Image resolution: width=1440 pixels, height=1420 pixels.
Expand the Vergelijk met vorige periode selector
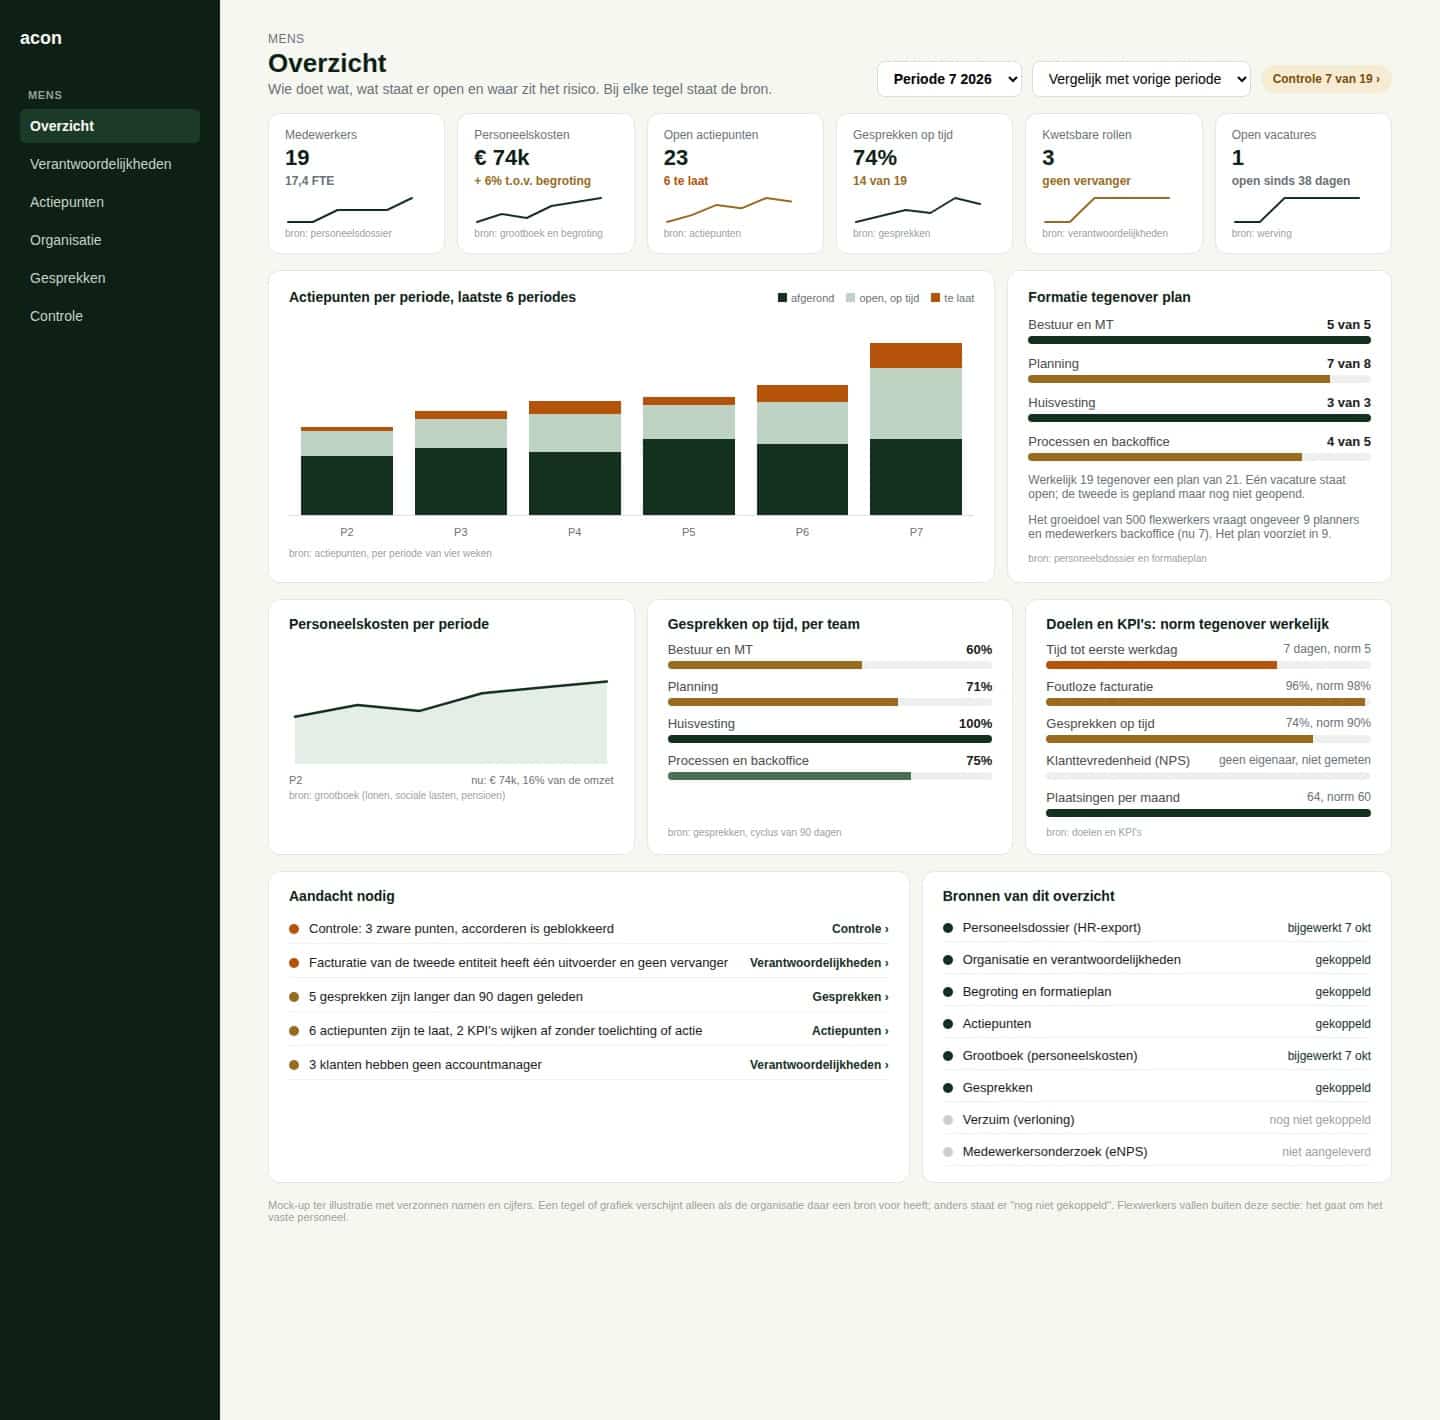(1141, 79)
